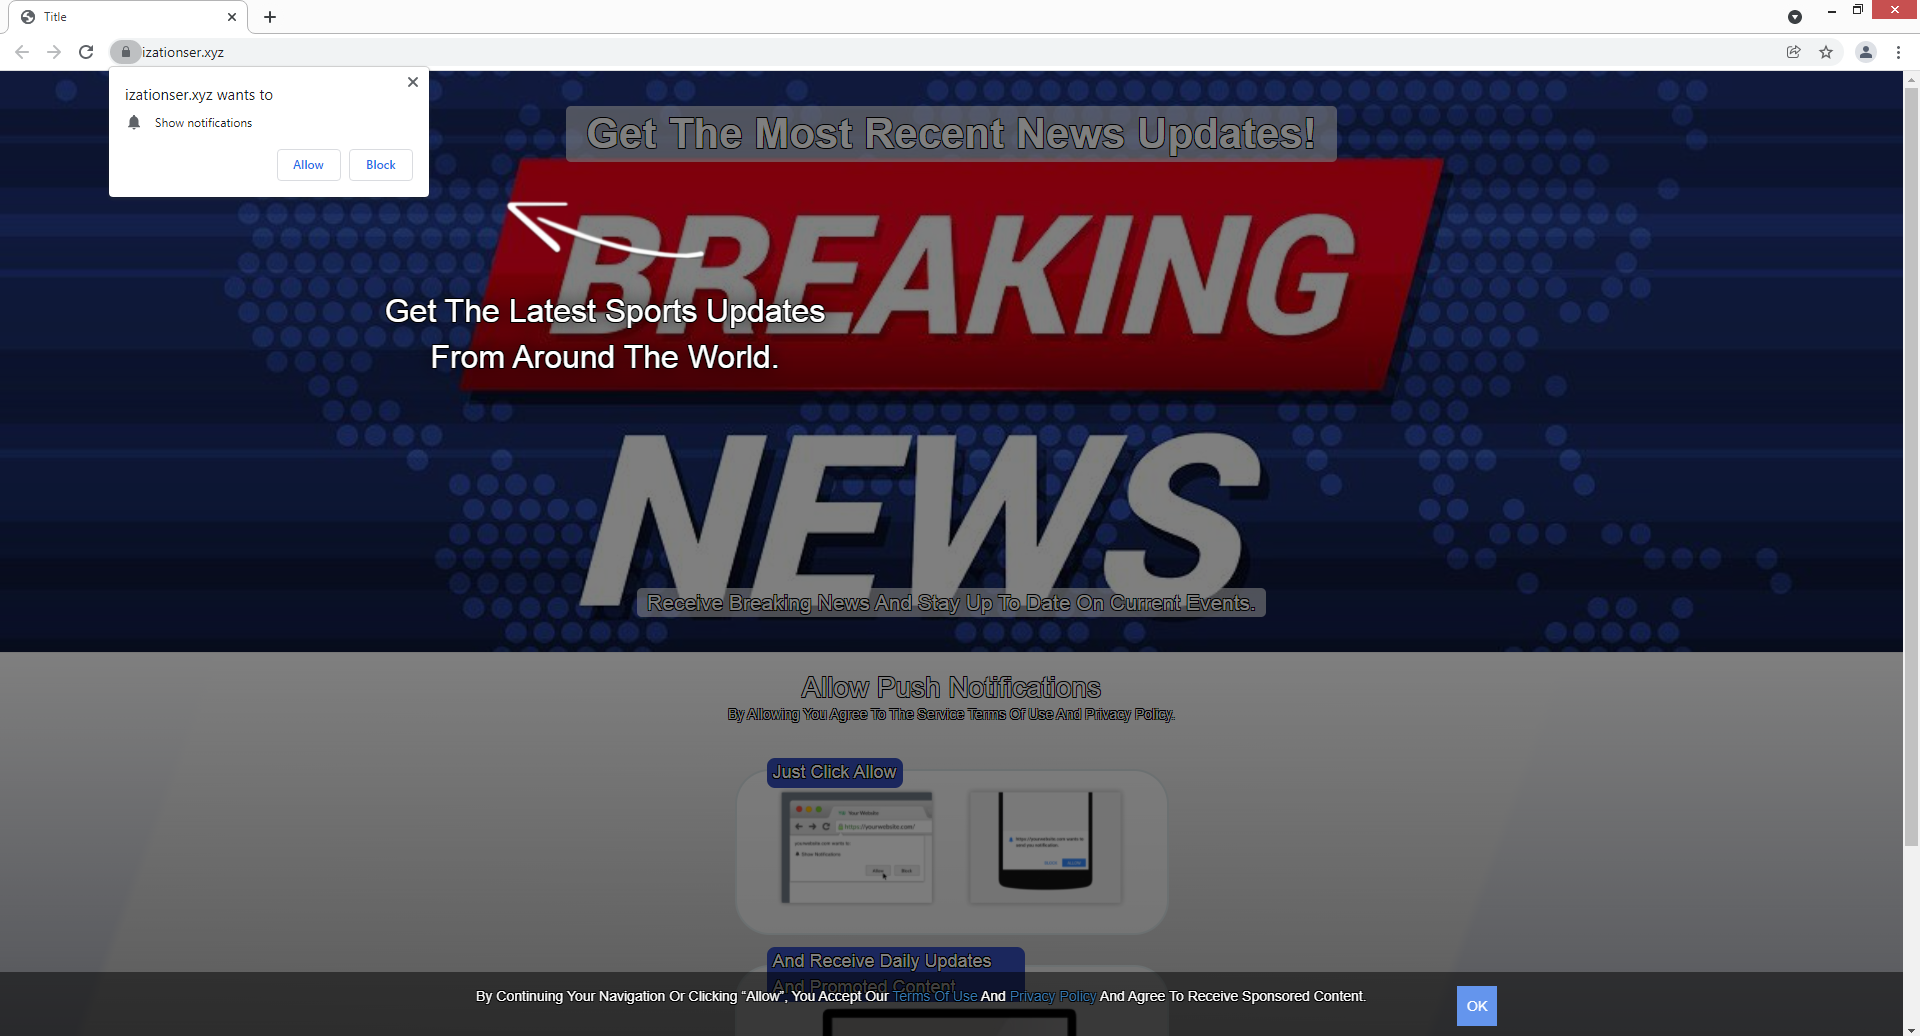Allow notifications in the permission prompt
Viewport: 1920px width, 1036px height.
[x=308, y=165]
